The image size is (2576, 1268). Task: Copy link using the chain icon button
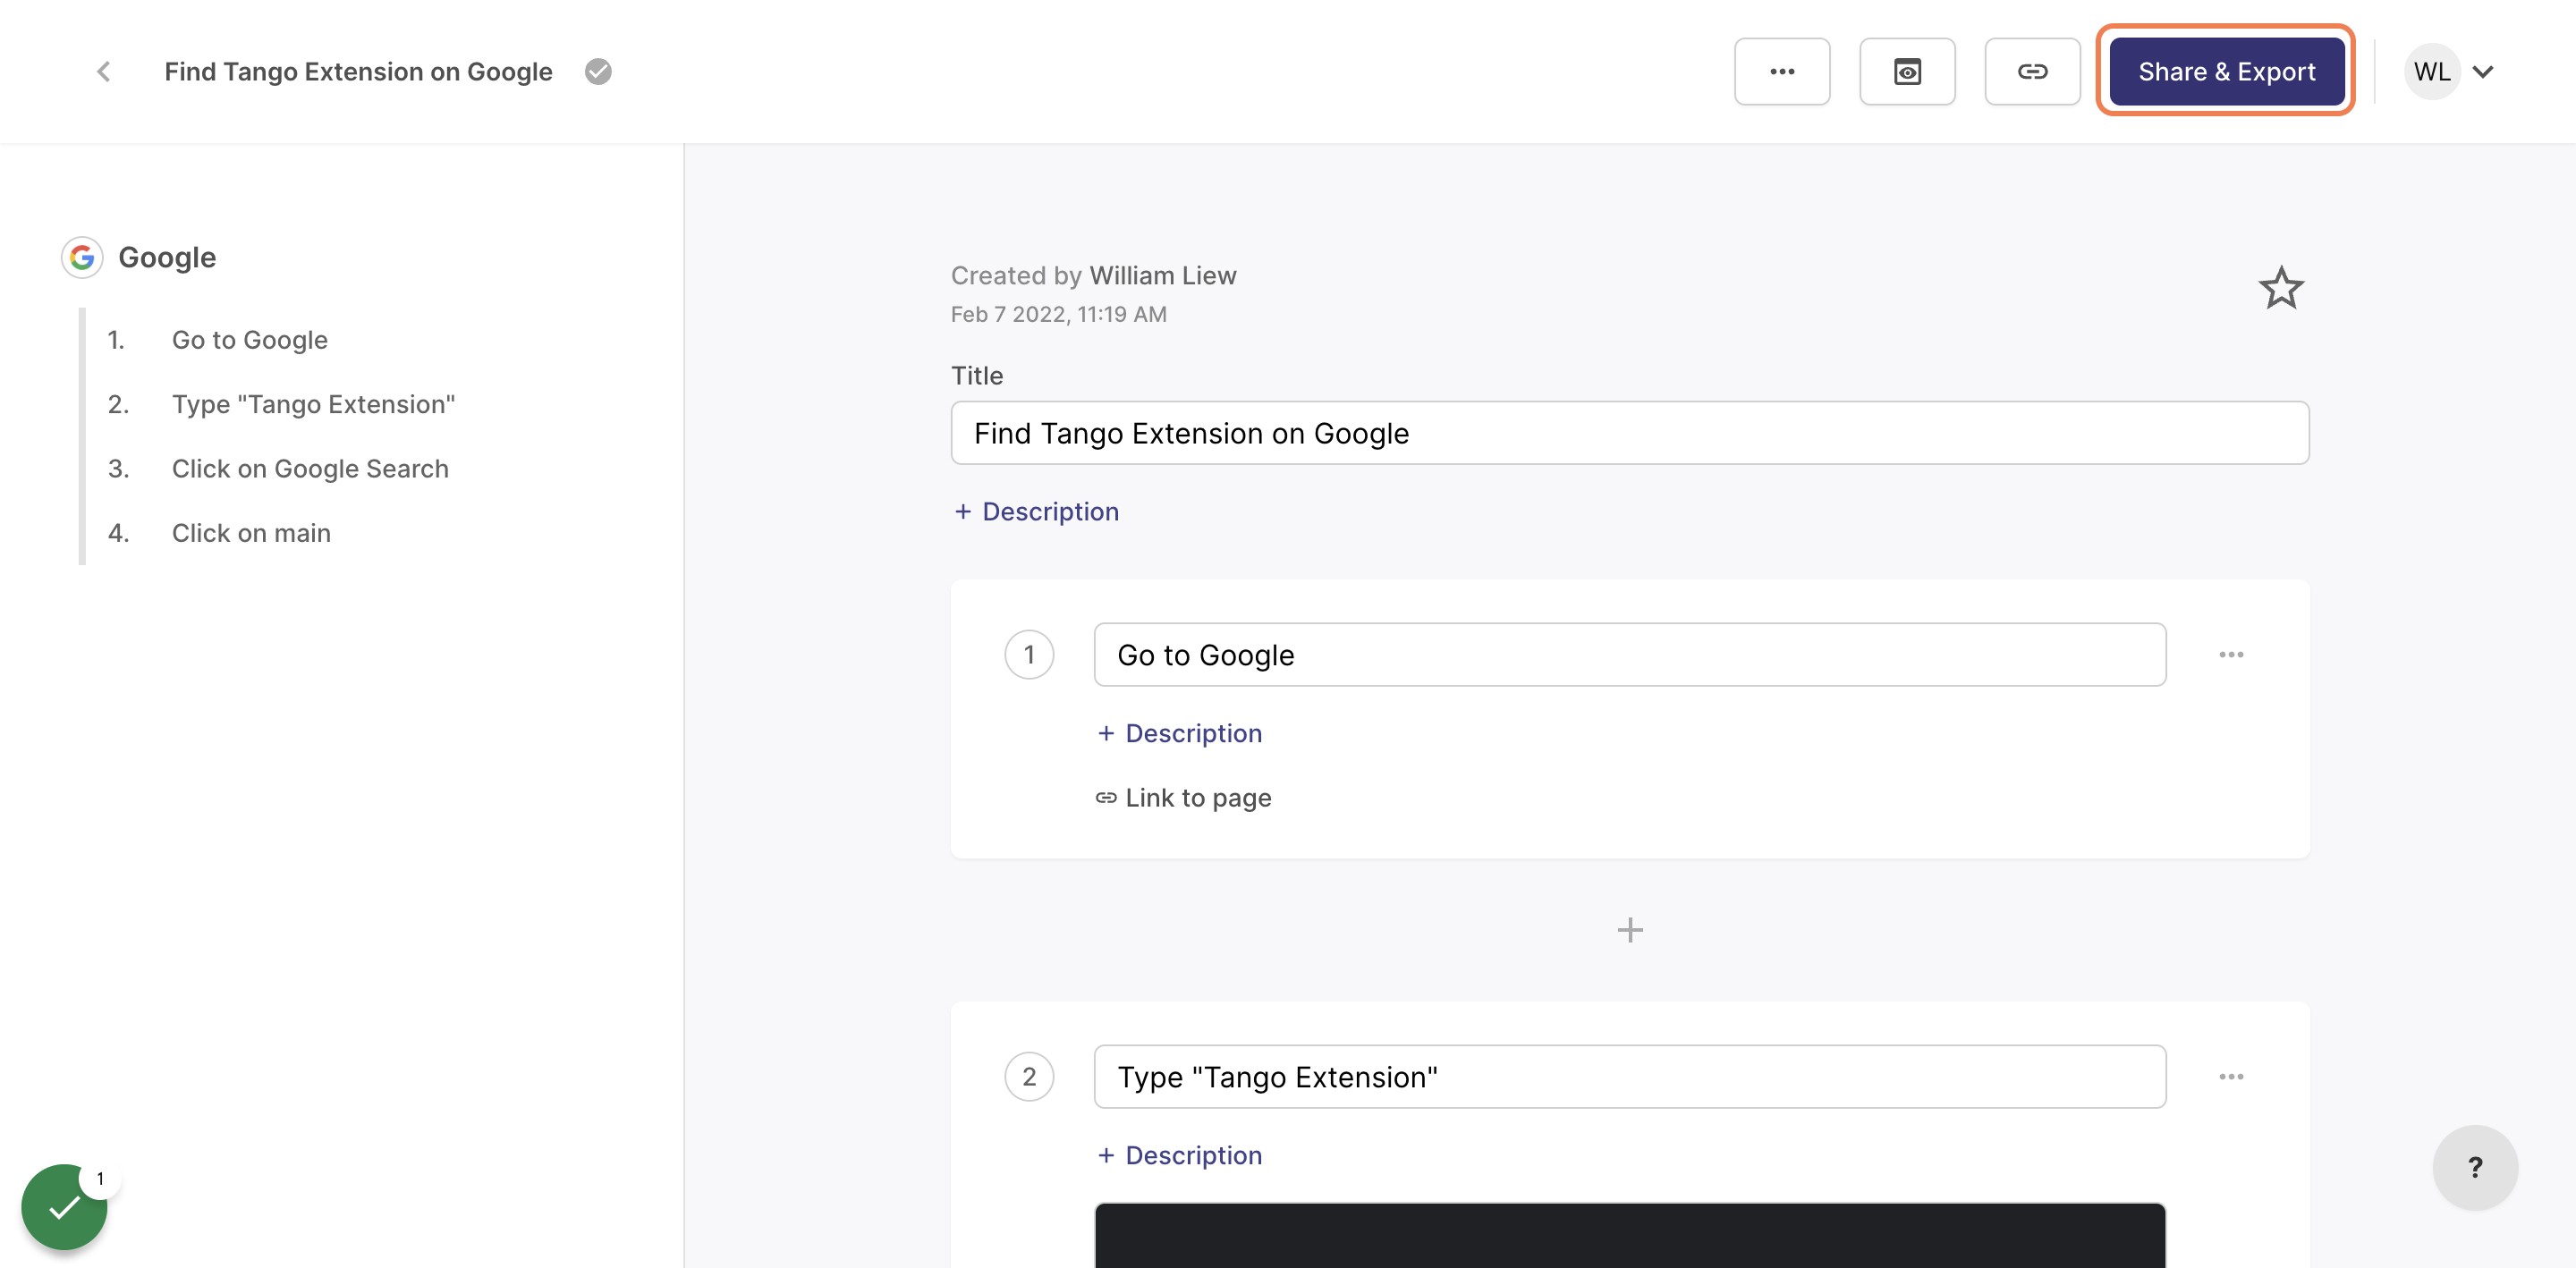coord(2032,71)
